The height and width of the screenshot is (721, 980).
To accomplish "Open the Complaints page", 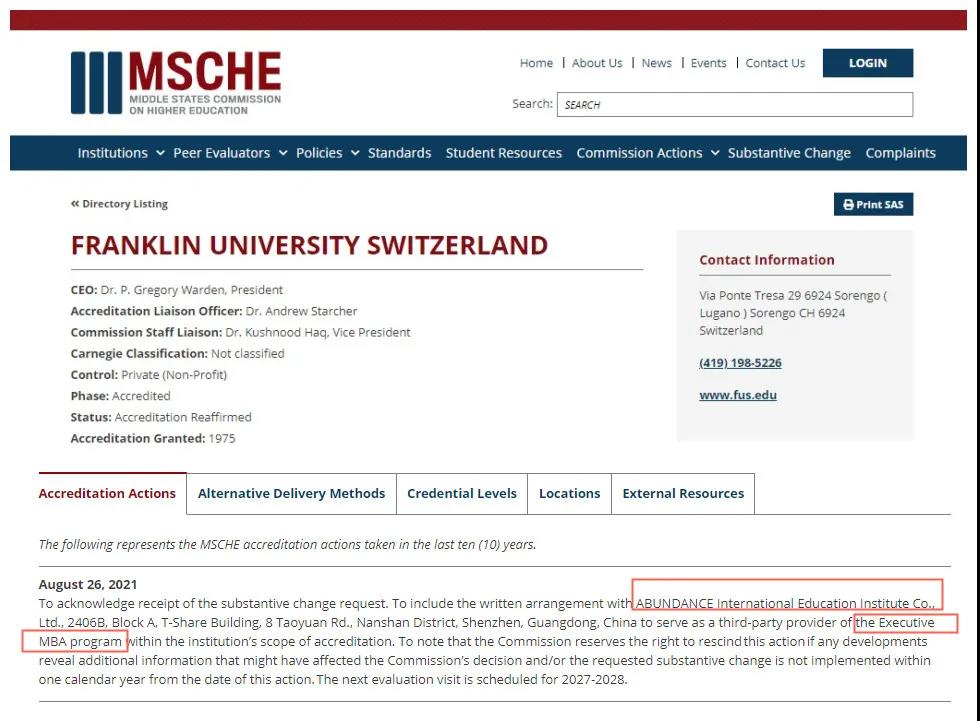I will (900, 153).
